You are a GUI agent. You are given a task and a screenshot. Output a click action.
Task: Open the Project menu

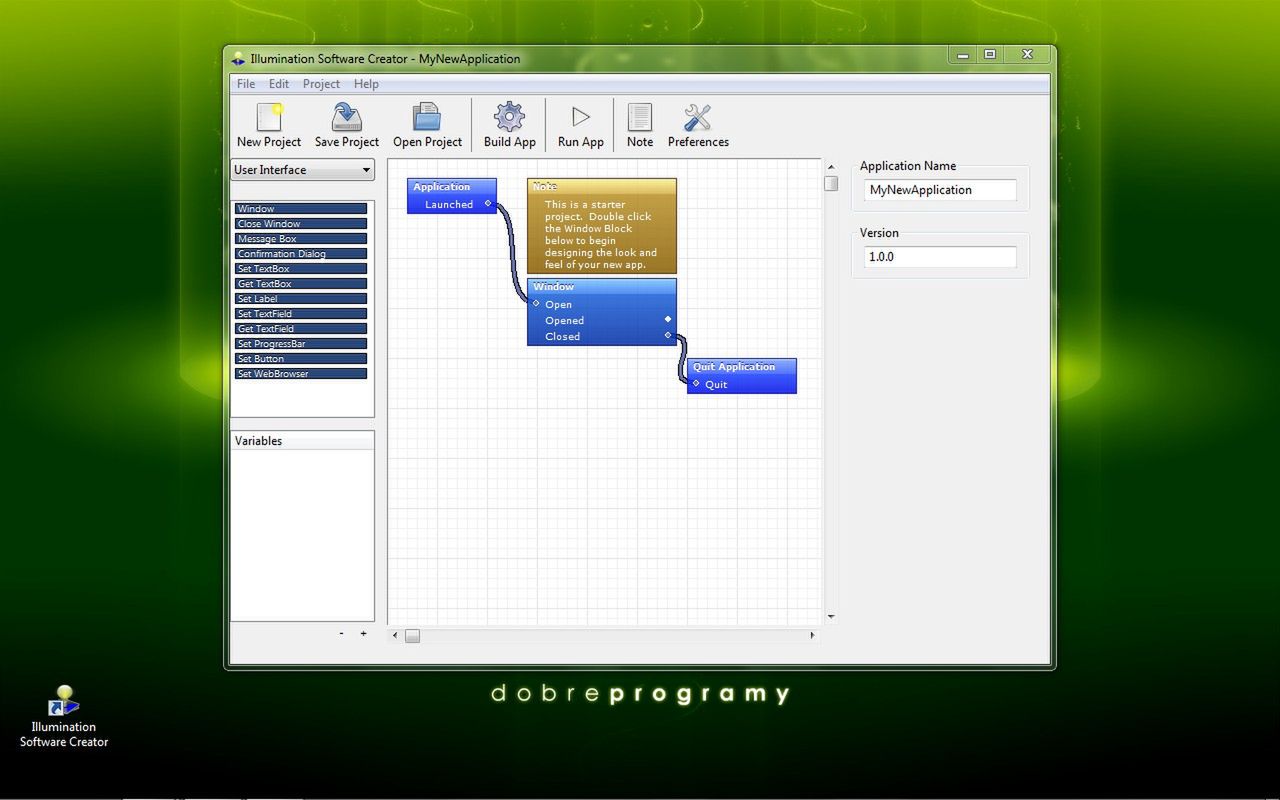[x=321, y=84]
